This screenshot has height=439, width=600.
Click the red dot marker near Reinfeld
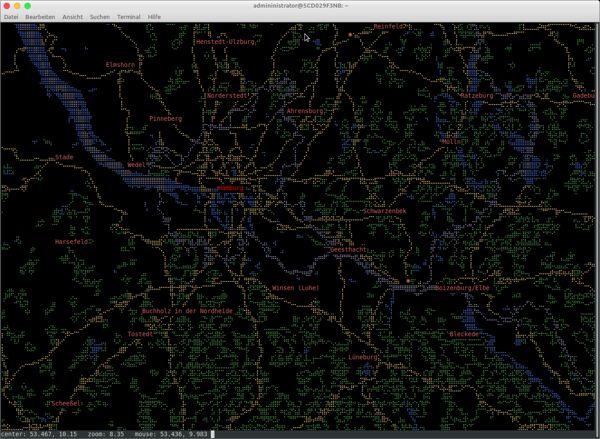pos(350,34)
